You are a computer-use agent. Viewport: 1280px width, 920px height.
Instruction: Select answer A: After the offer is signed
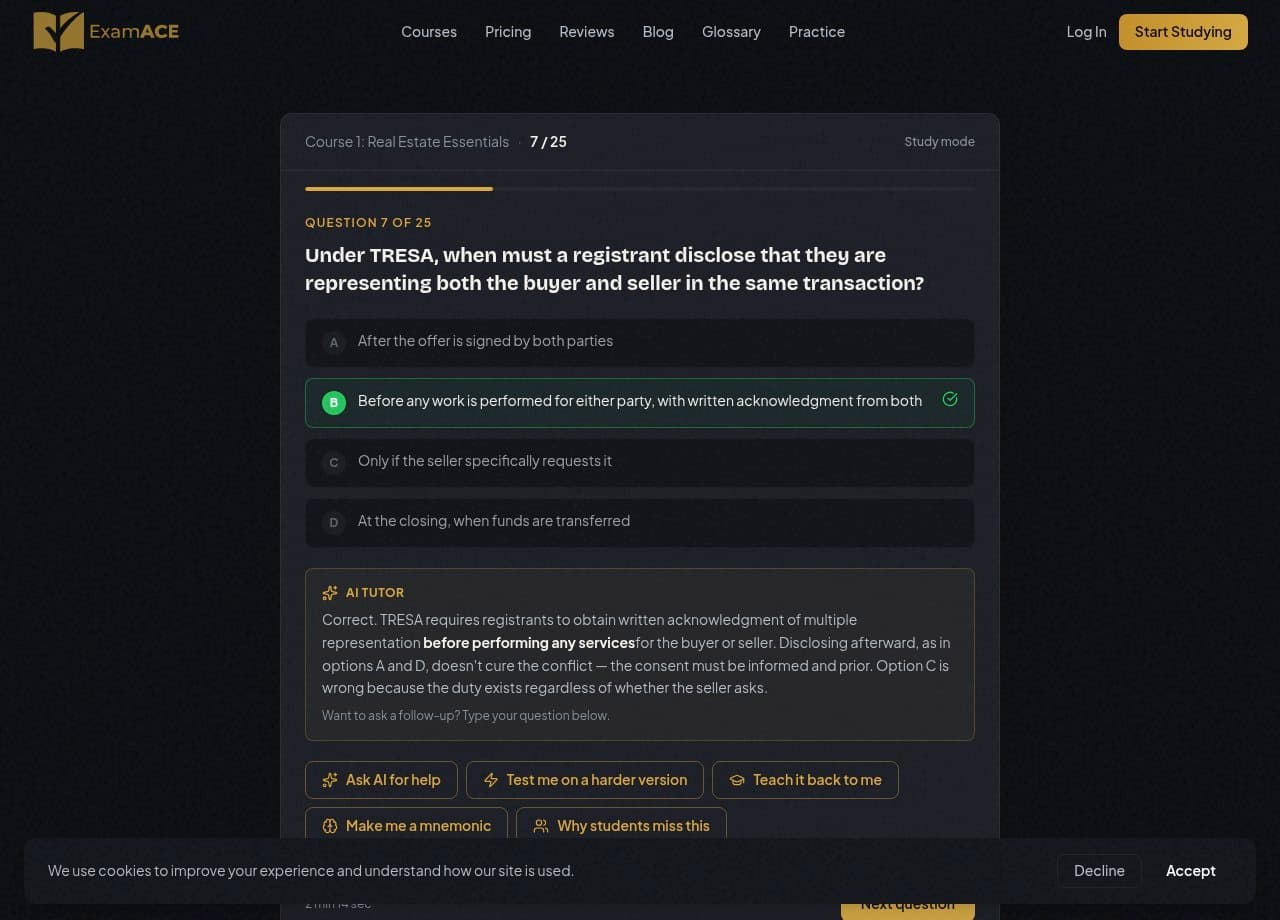coord(640,342)
